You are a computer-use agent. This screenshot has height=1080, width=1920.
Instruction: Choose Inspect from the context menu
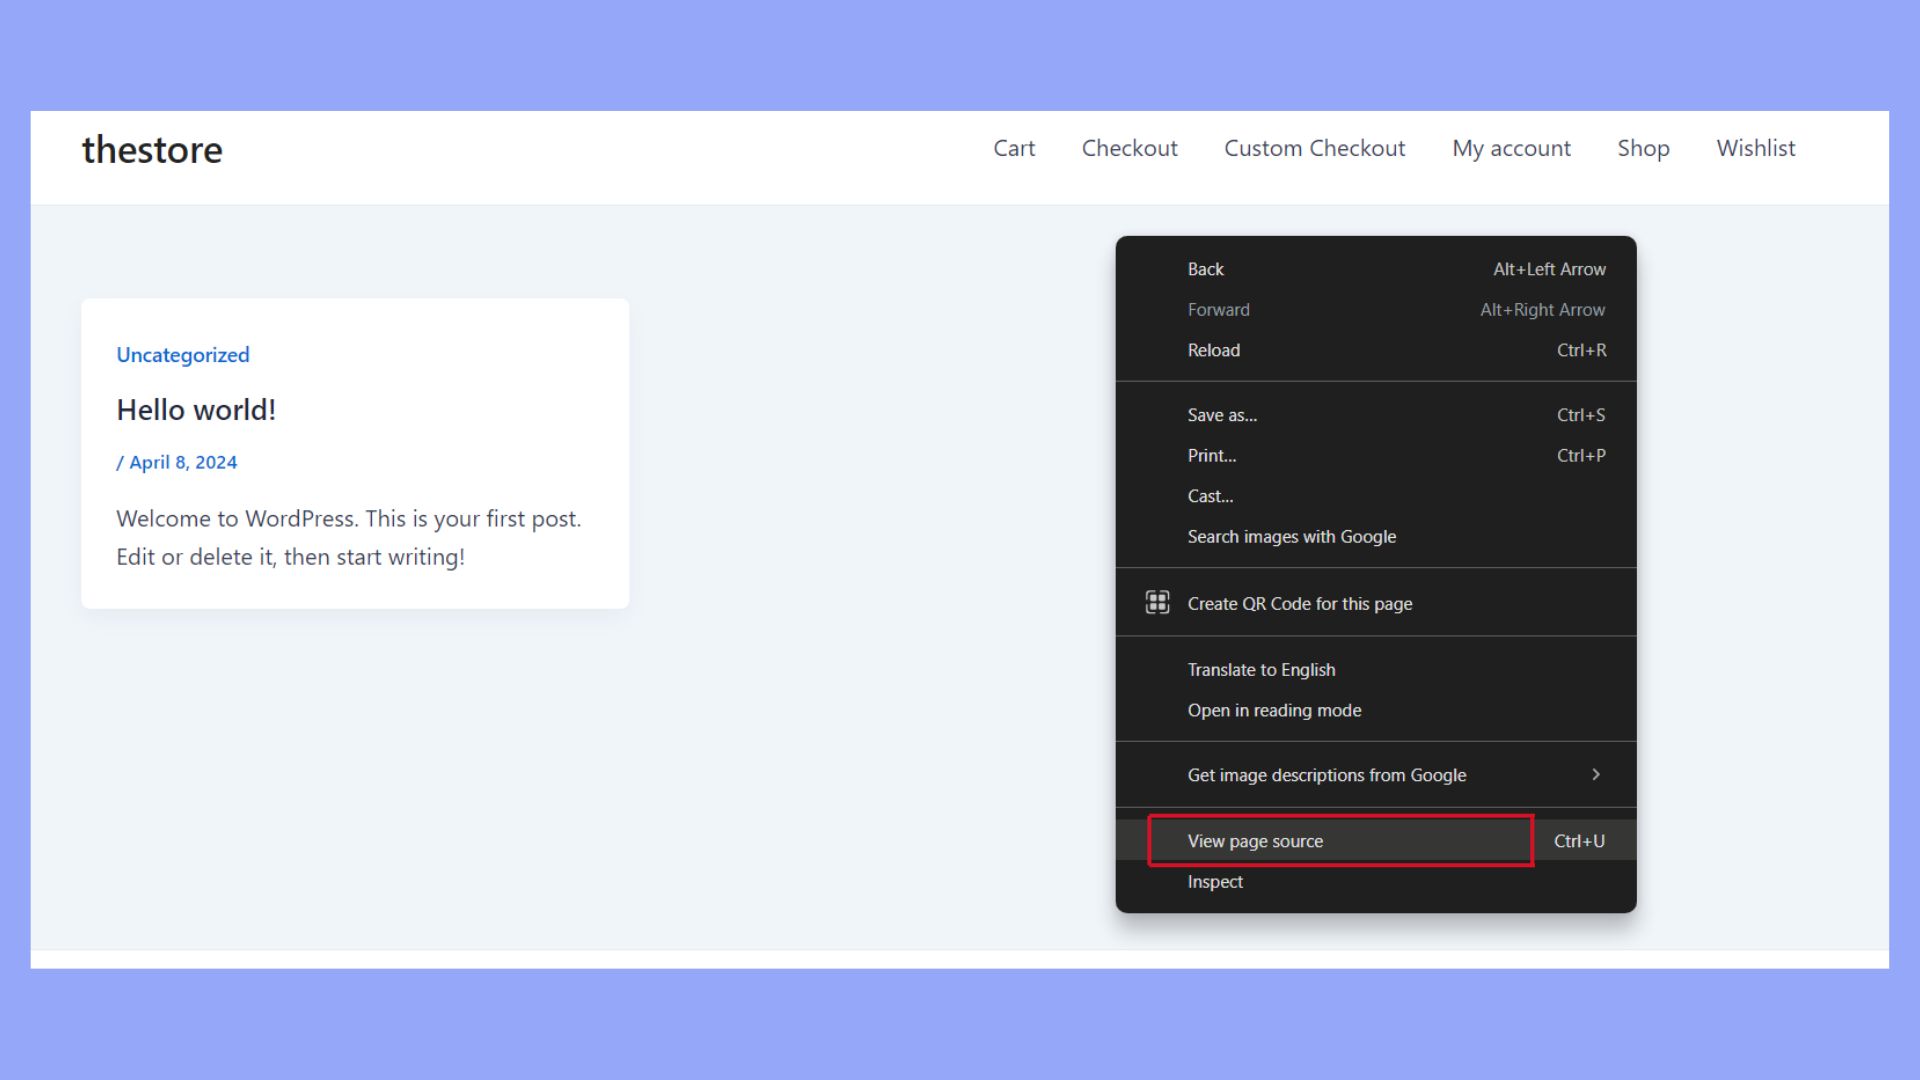click(x=1215, y=882)
